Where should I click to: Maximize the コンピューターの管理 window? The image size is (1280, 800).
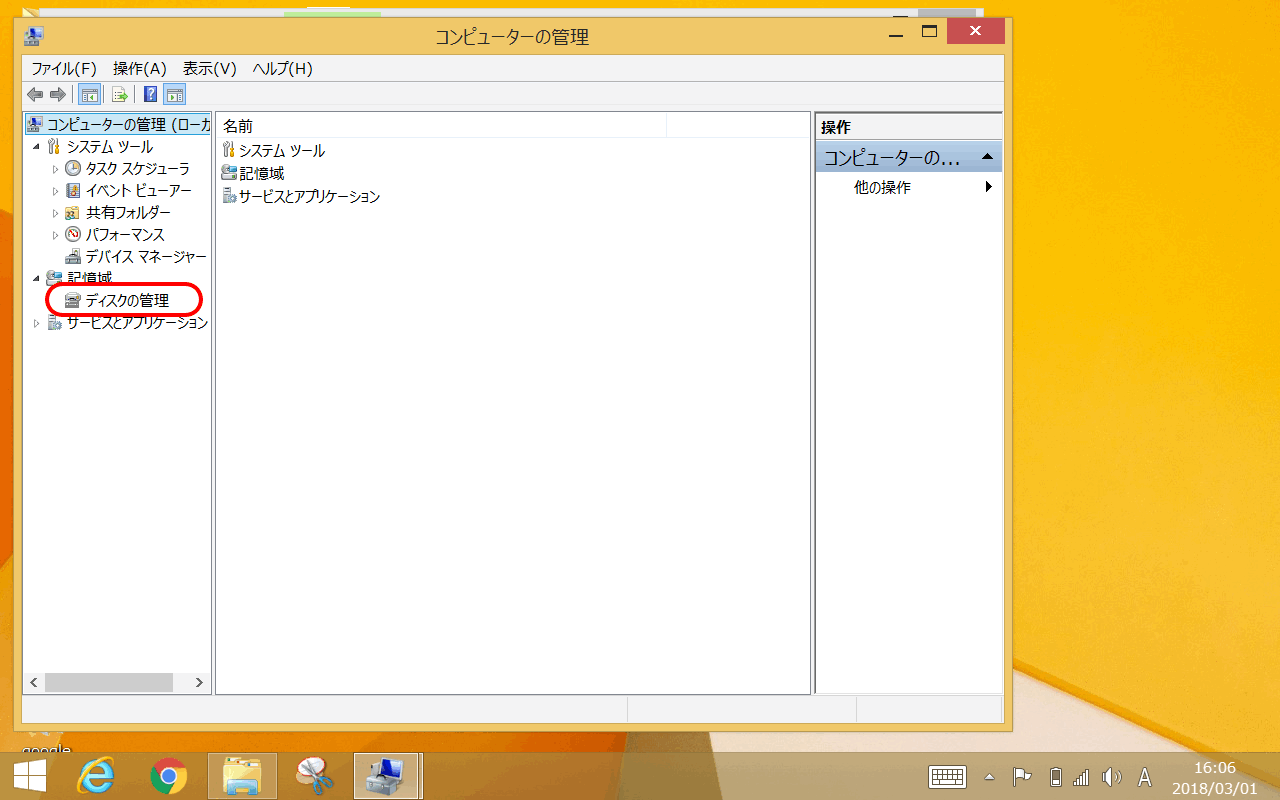(929, 33)
